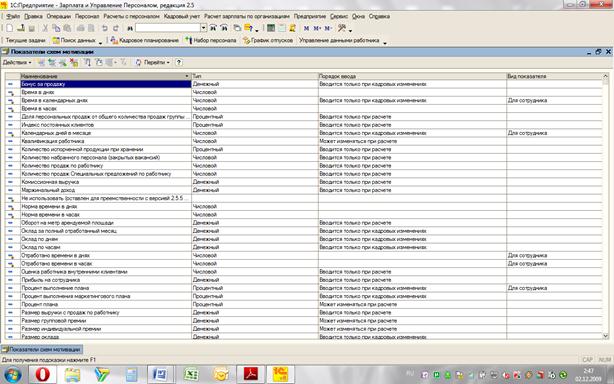Click the Undo arrow icon
This screenshot has height=384, width=614.
point(105,28)
